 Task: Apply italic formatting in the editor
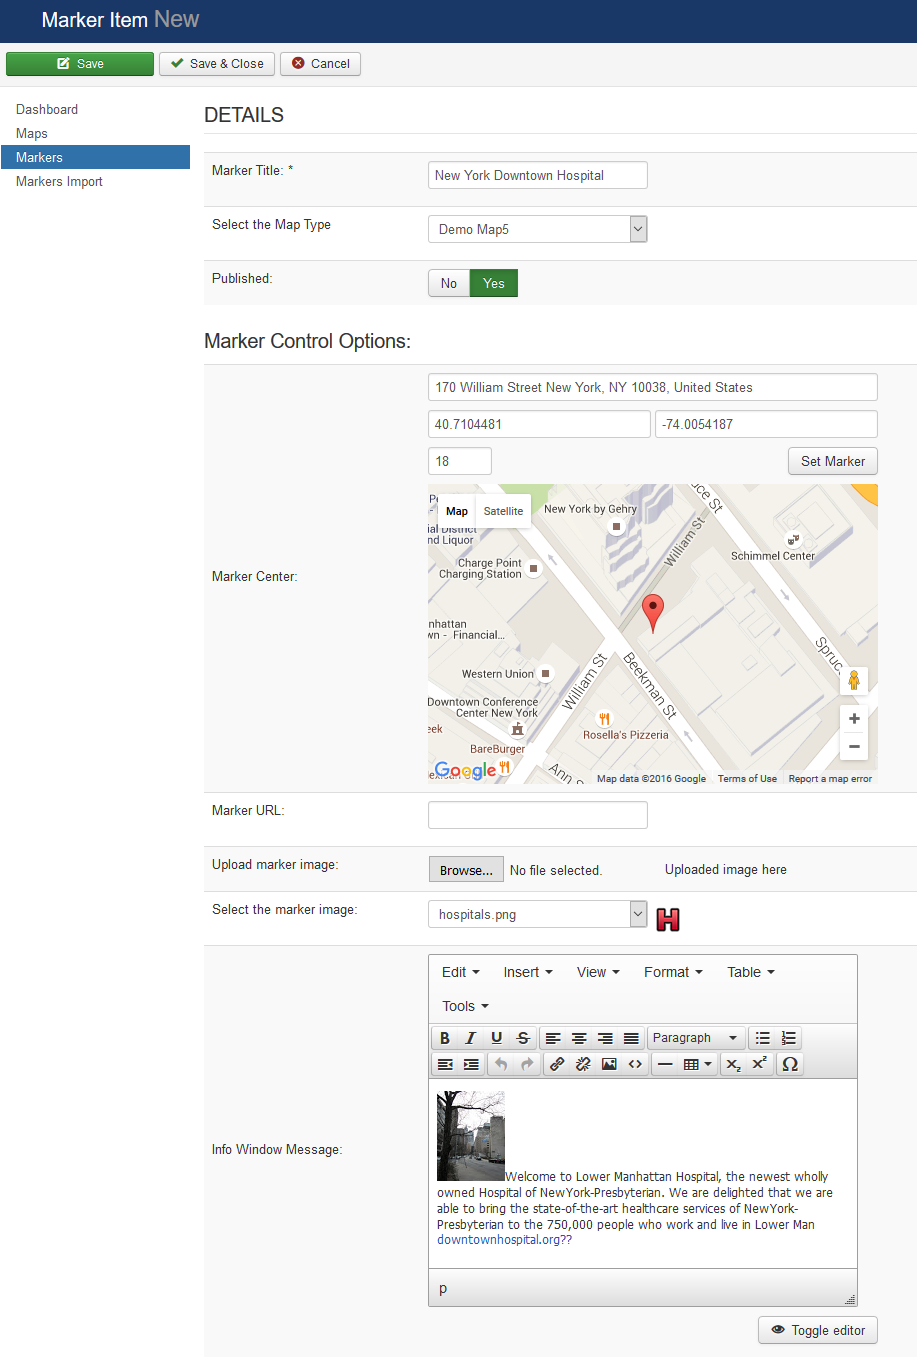pos(470,1038)
